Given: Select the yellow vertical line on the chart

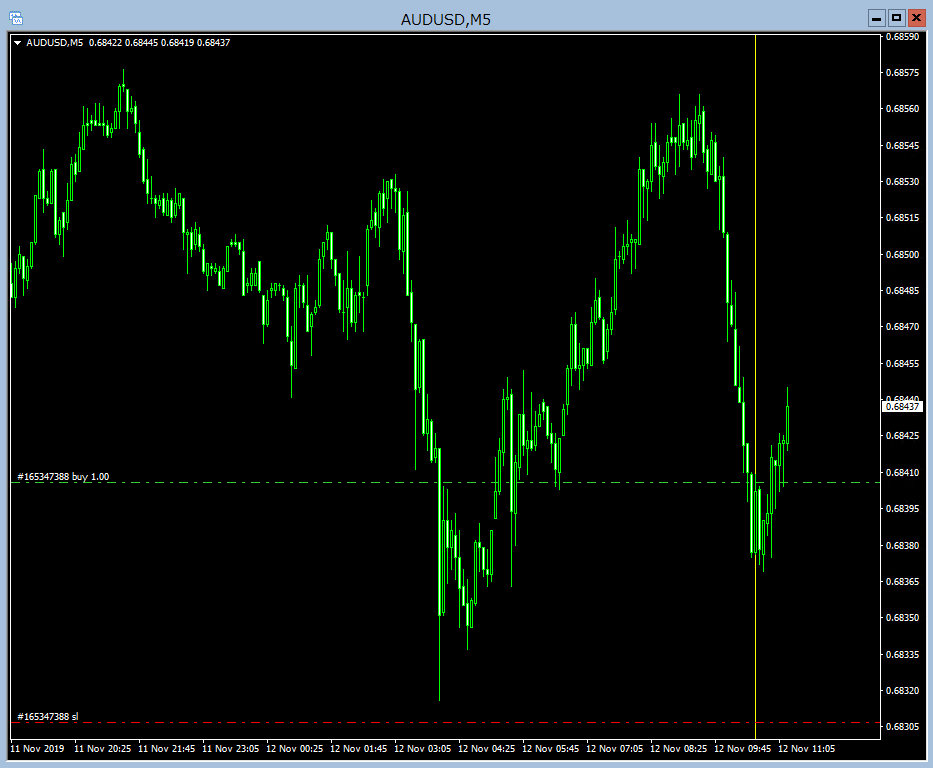Looking at the screenshot, I should click(x=755, y=387).
